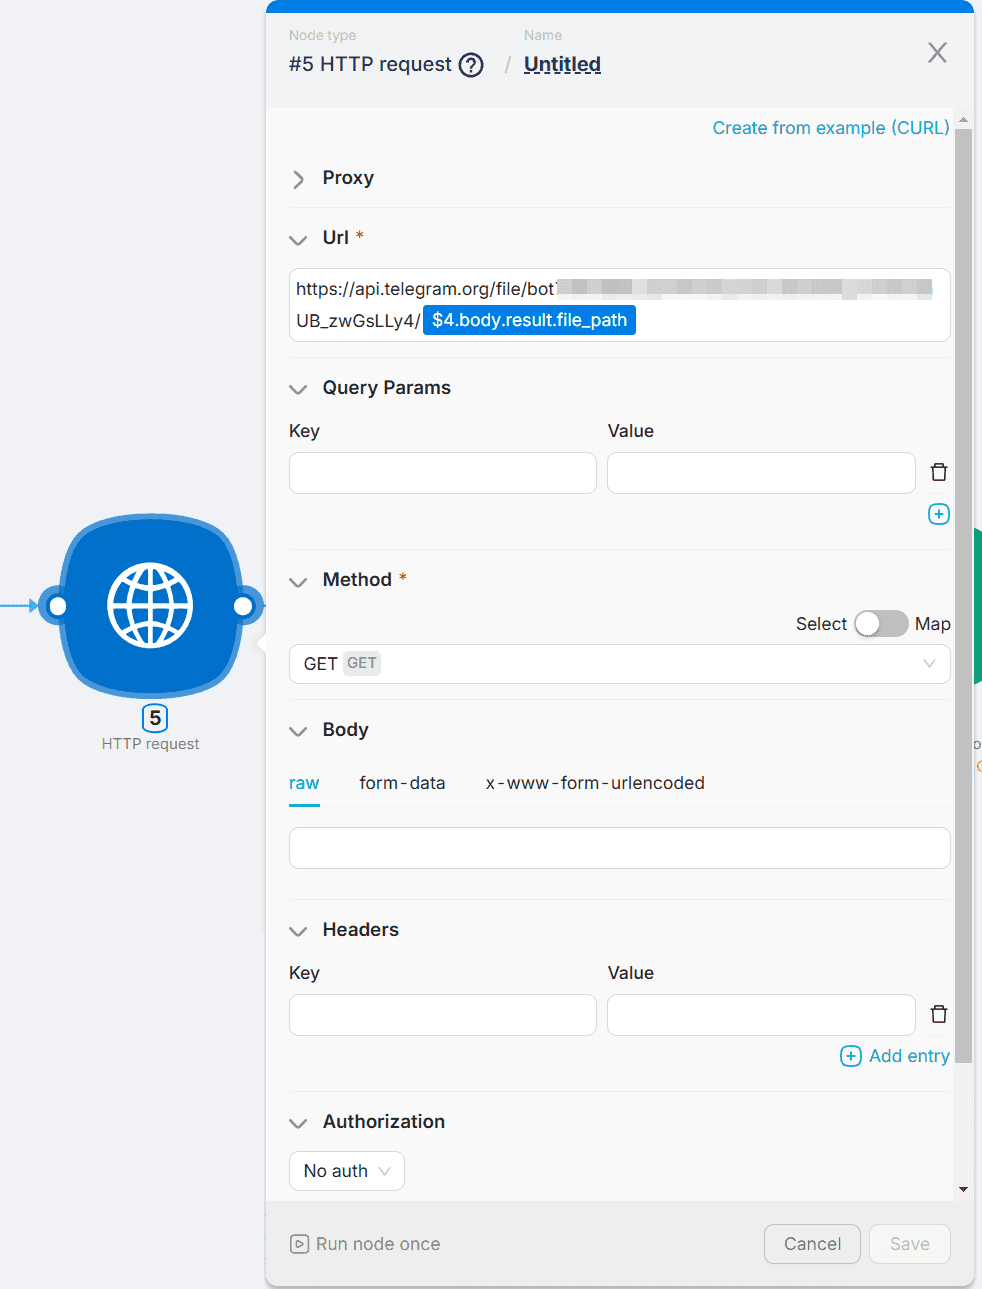Open the No auth dropdown
The height and width of the screenshot is (1289, 982).
point(346,1171)
